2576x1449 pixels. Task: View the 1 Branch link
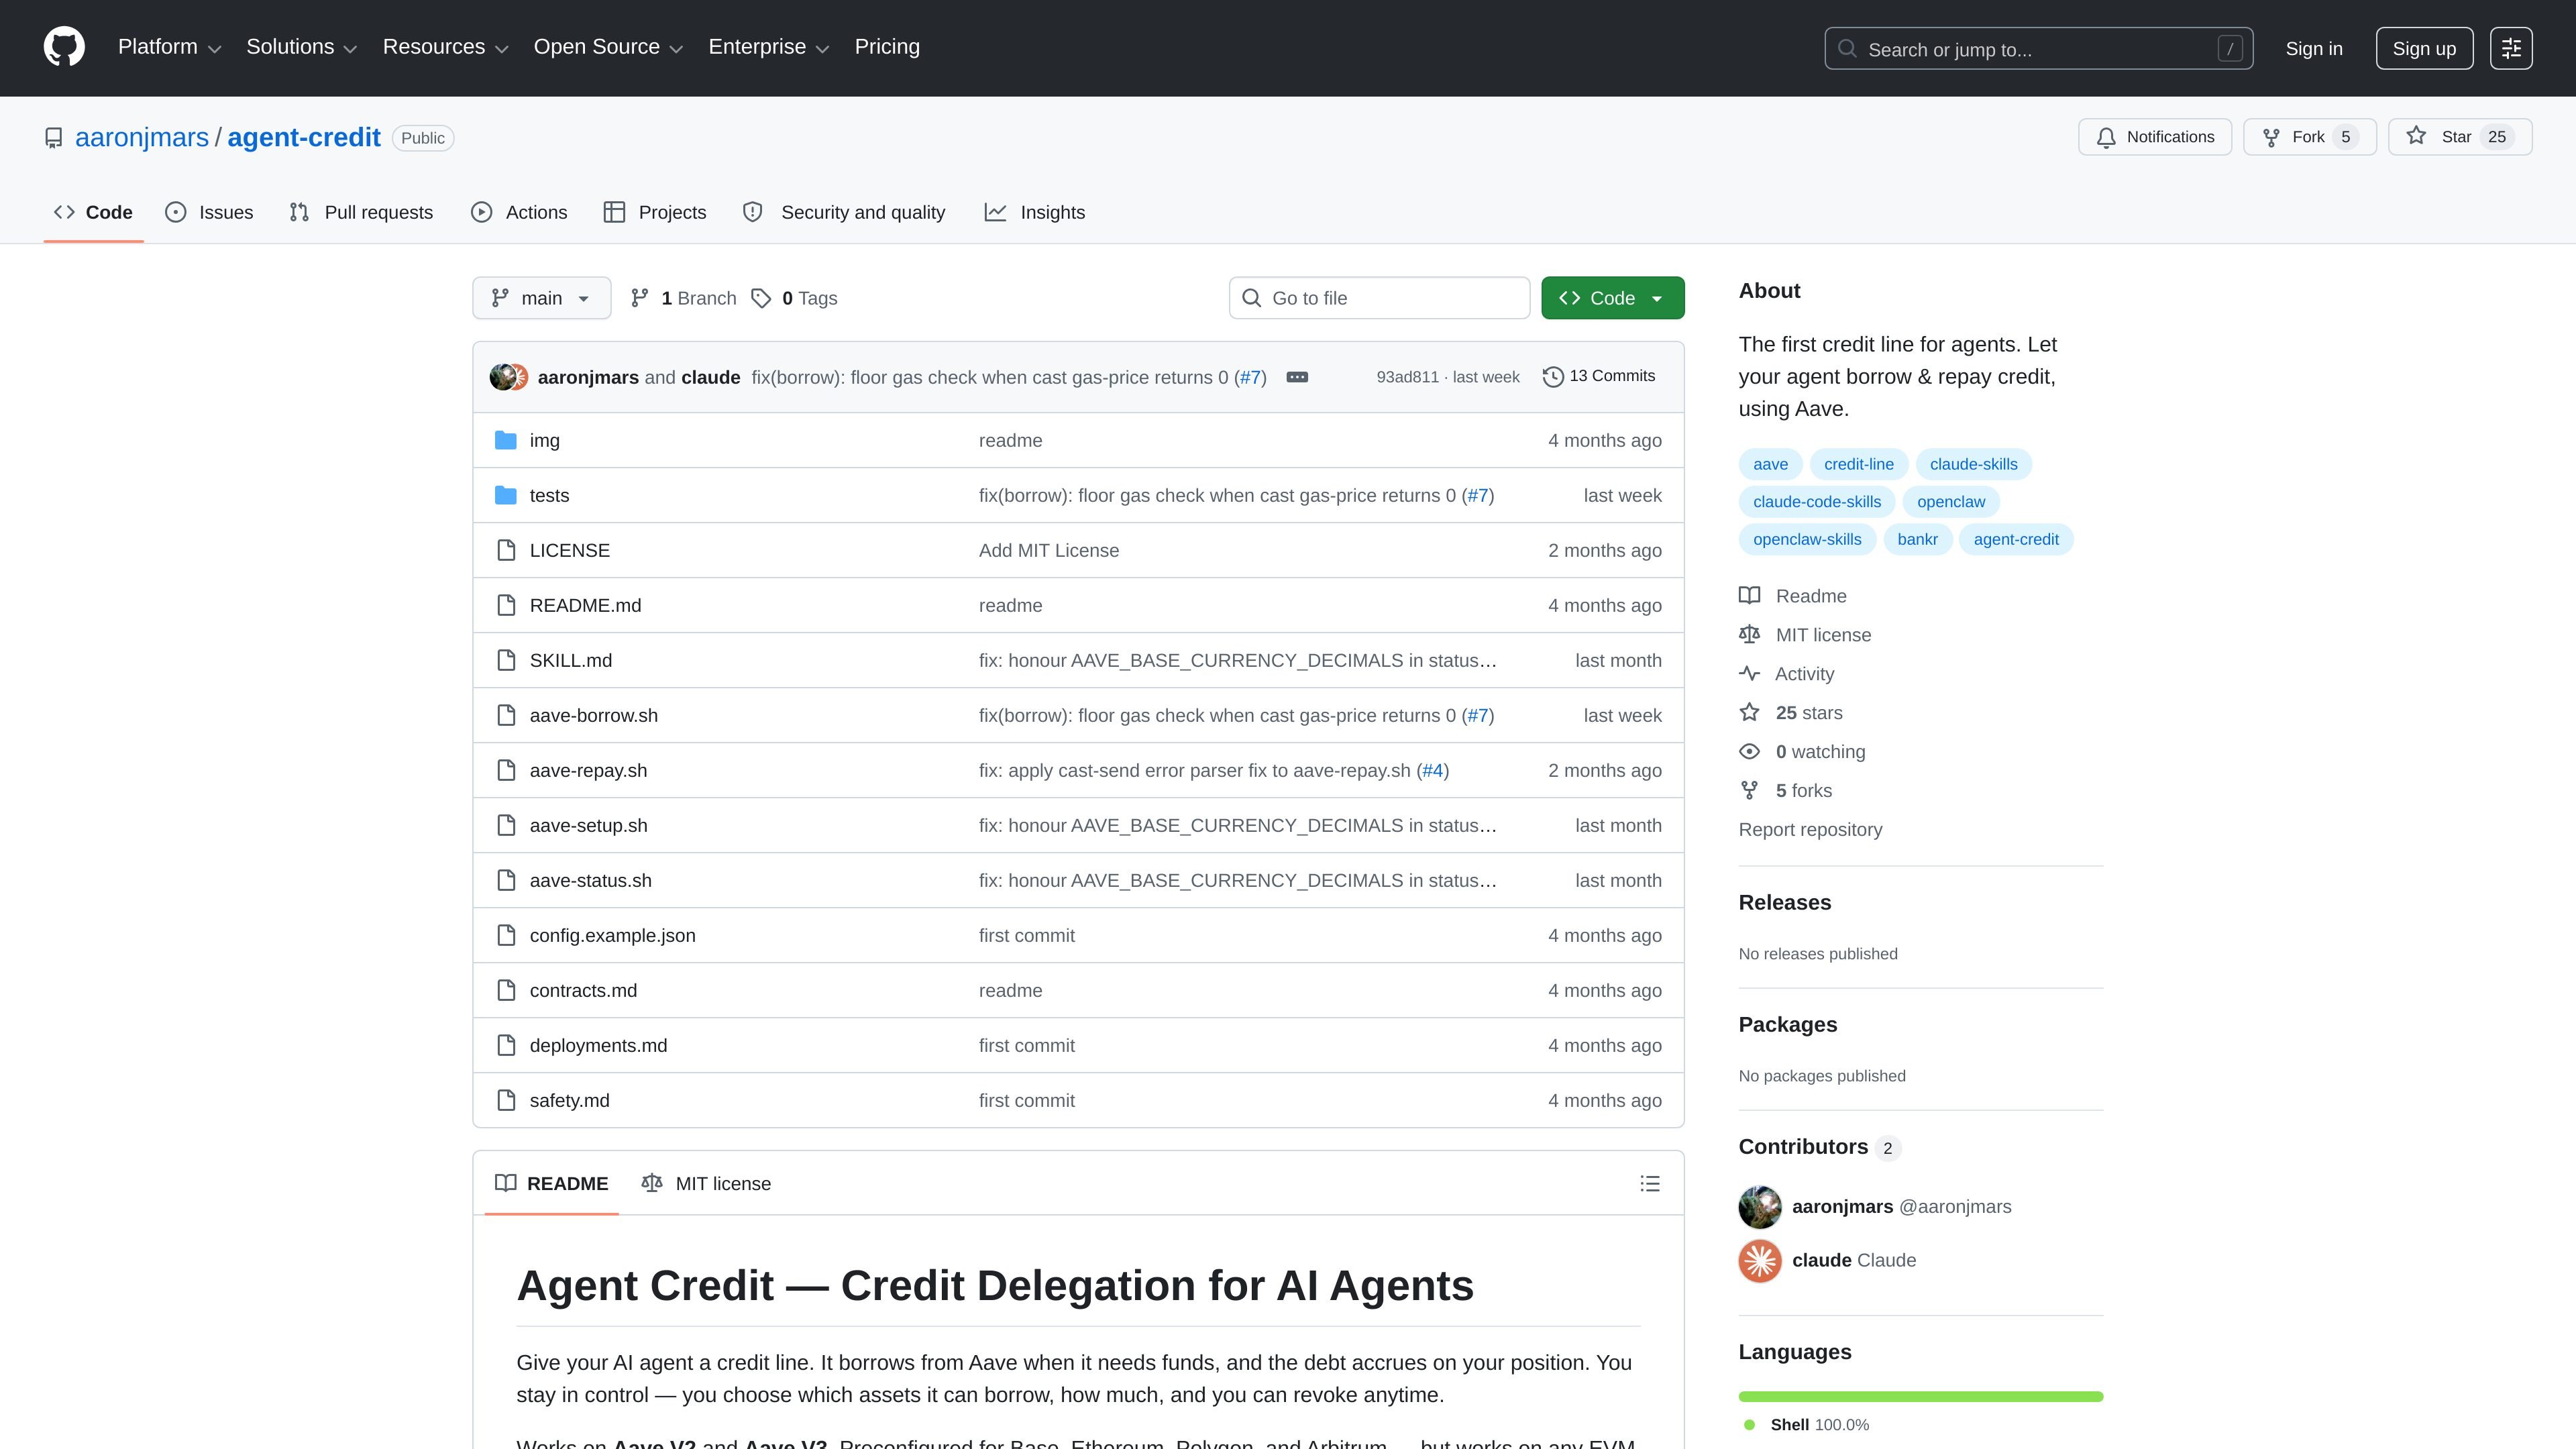pos(683,298)
